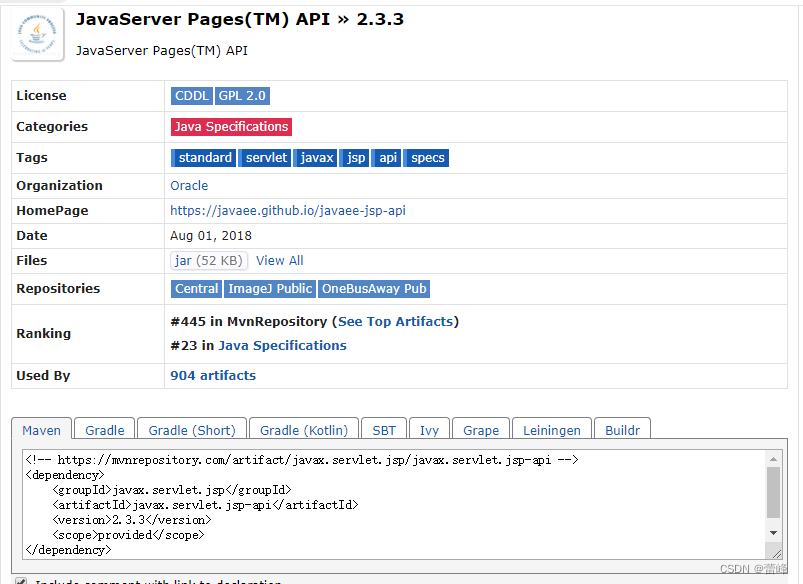The image size is (803, 584).
Task: Download the jar (52 KB) file
Action: [208, 261]
